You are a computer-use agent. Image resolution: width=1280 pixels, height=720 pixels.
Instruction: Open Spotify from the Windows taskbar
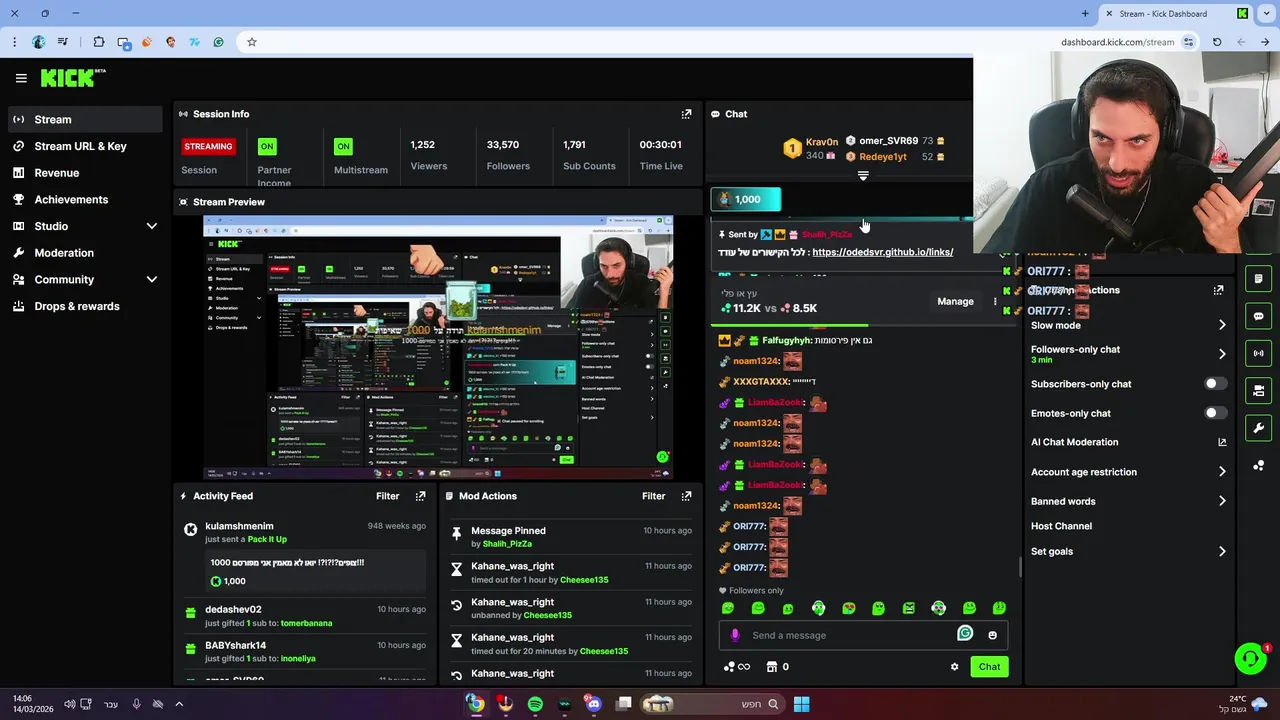(535, 704)
